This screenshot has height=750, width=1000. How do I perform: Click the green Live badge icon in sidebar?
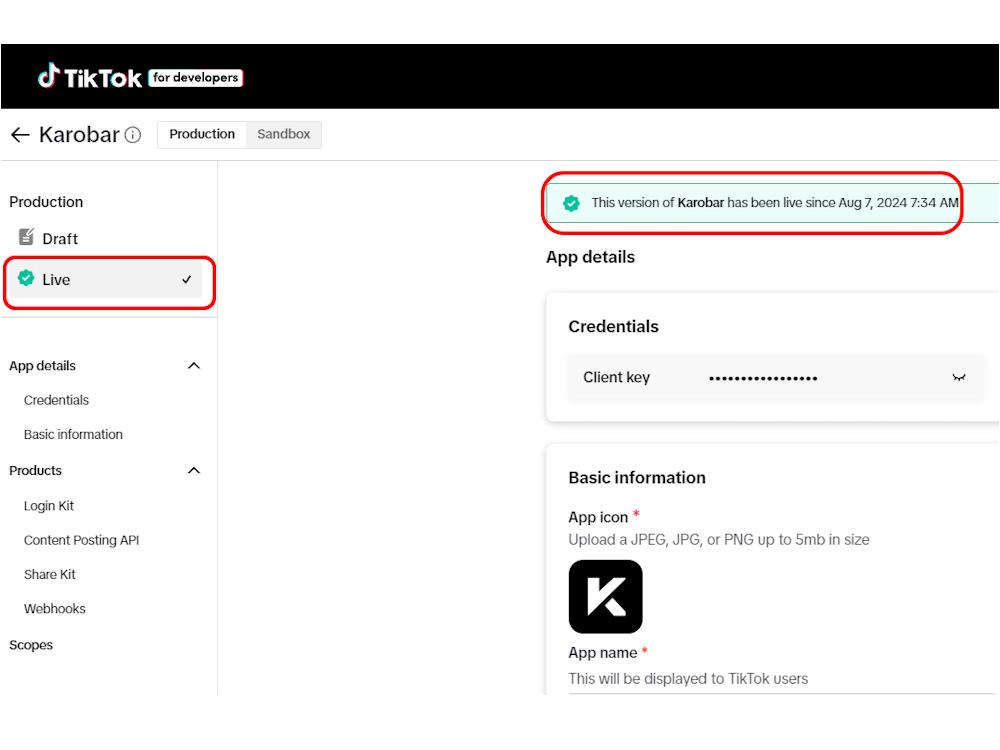tap(26, 278)
